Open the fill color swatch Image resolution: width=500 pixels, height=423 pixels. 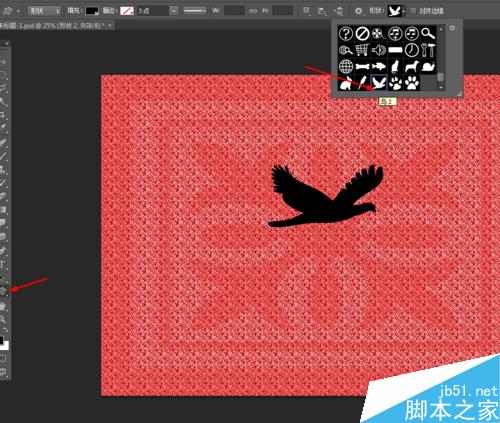pos(92,11)
